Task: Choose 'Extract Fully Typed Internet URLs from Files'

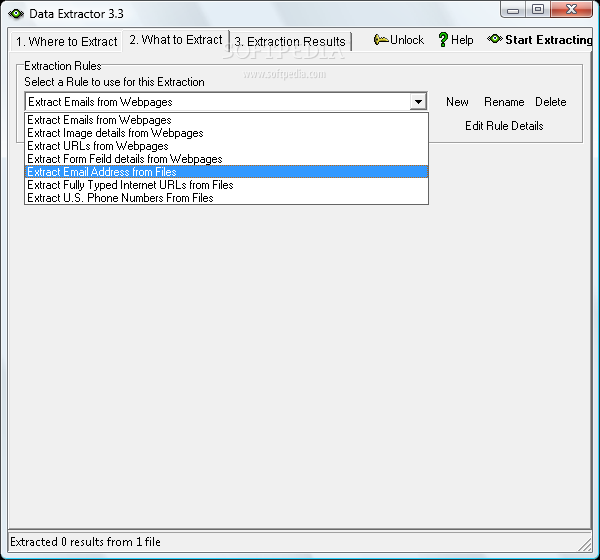Action: pos(227,185)
